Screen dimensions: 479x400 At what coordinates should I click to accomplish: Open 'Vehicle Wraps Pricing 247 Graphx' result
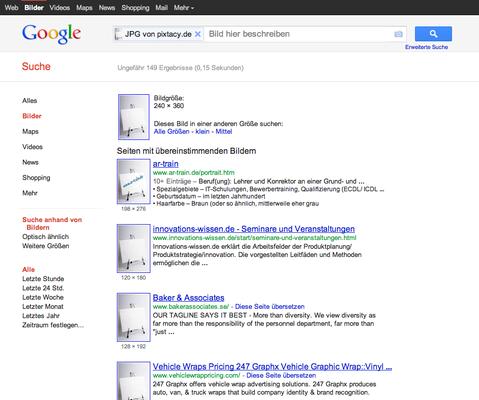272,367
